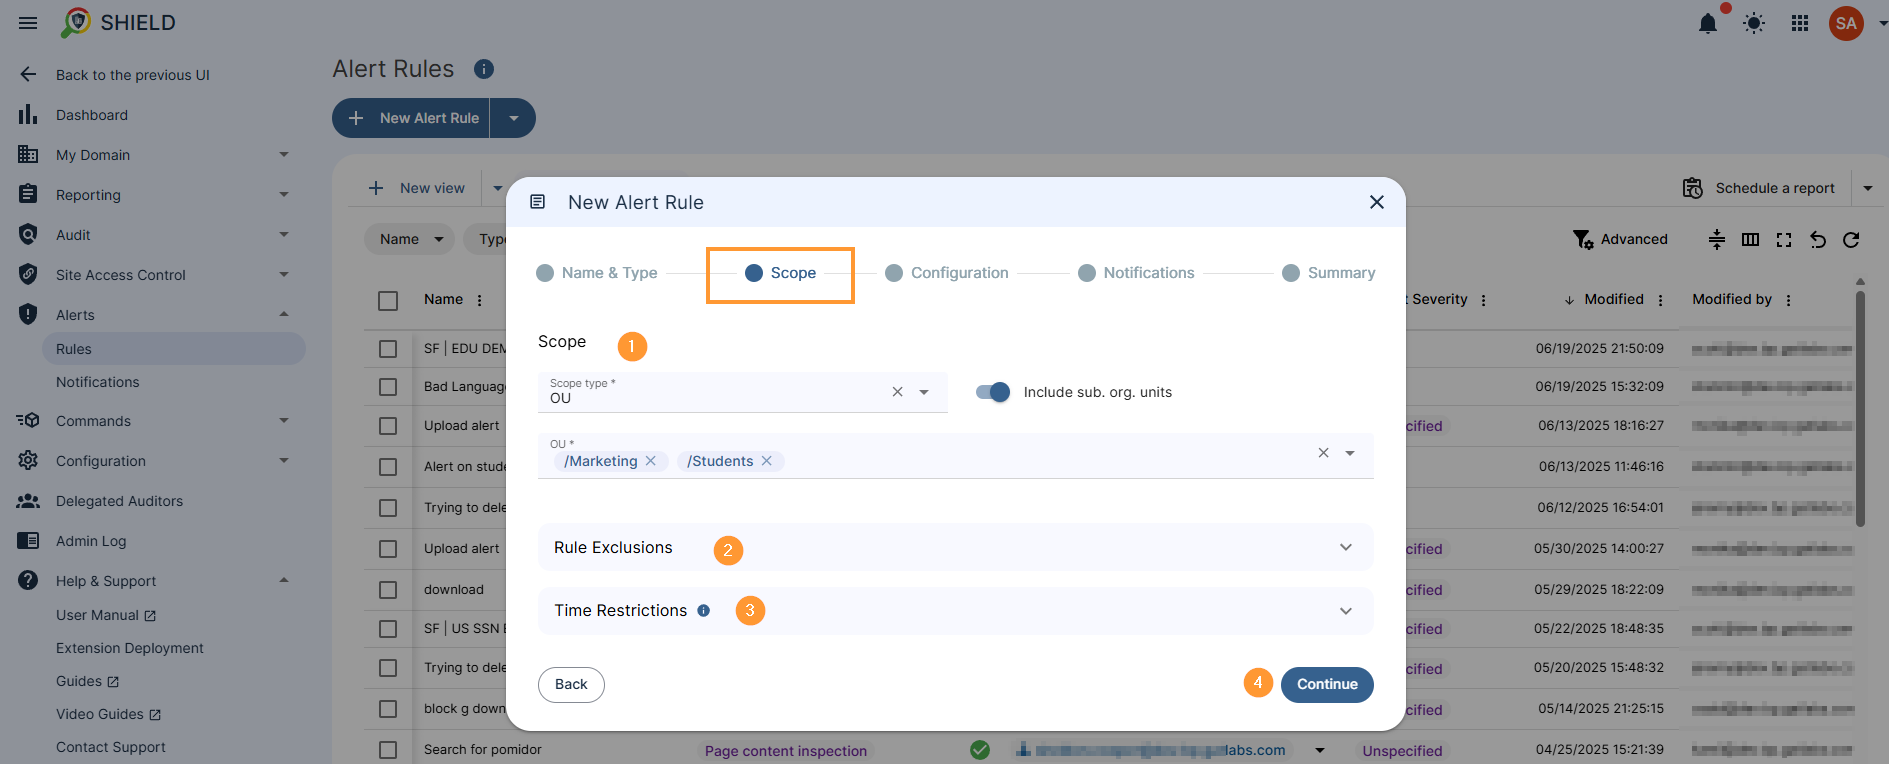
Task: Open the Name filter dropdown
Action: (x=409, y=239)
